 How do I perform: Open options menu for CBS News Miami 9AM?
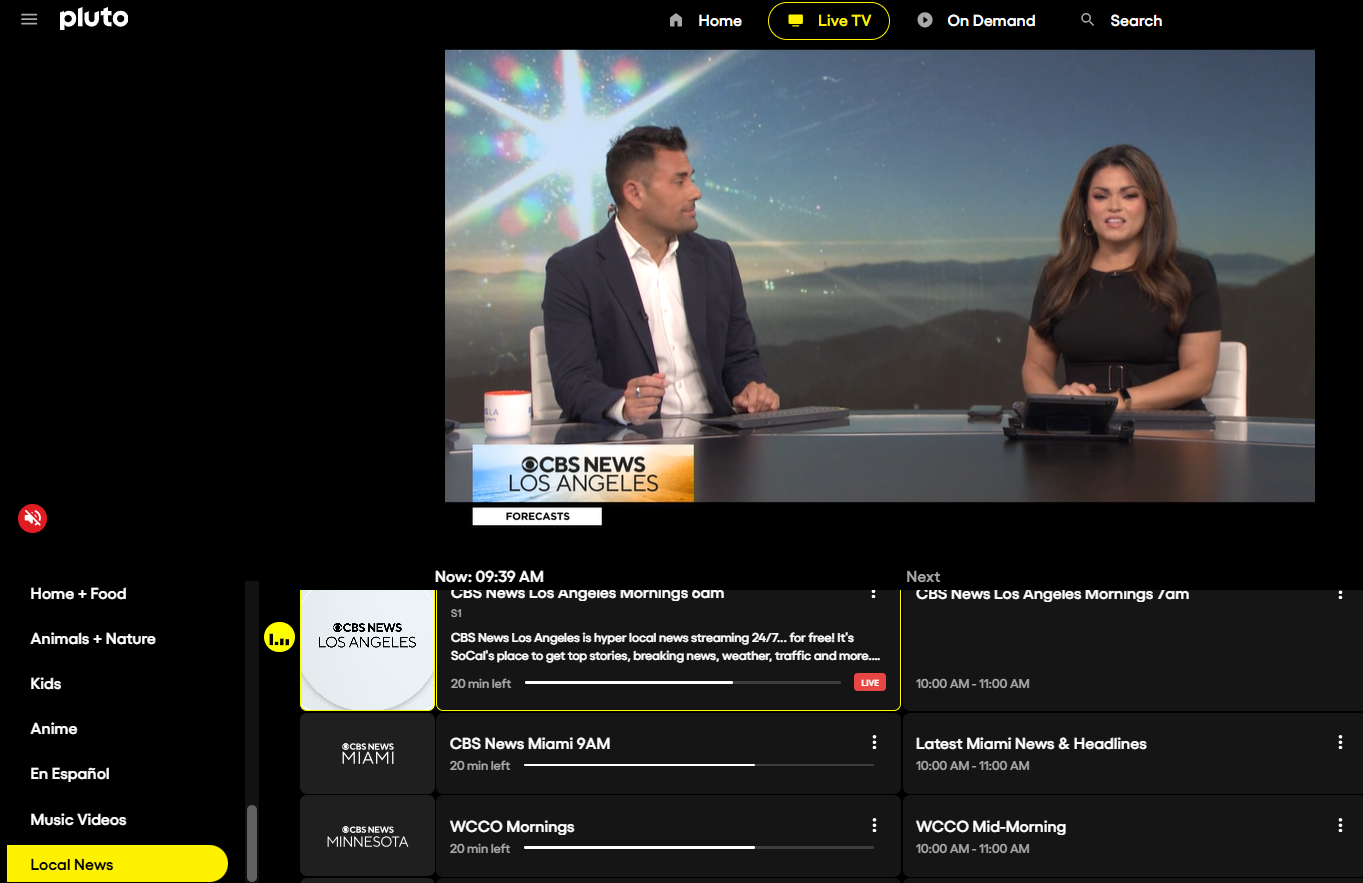[x=874, y=742]
